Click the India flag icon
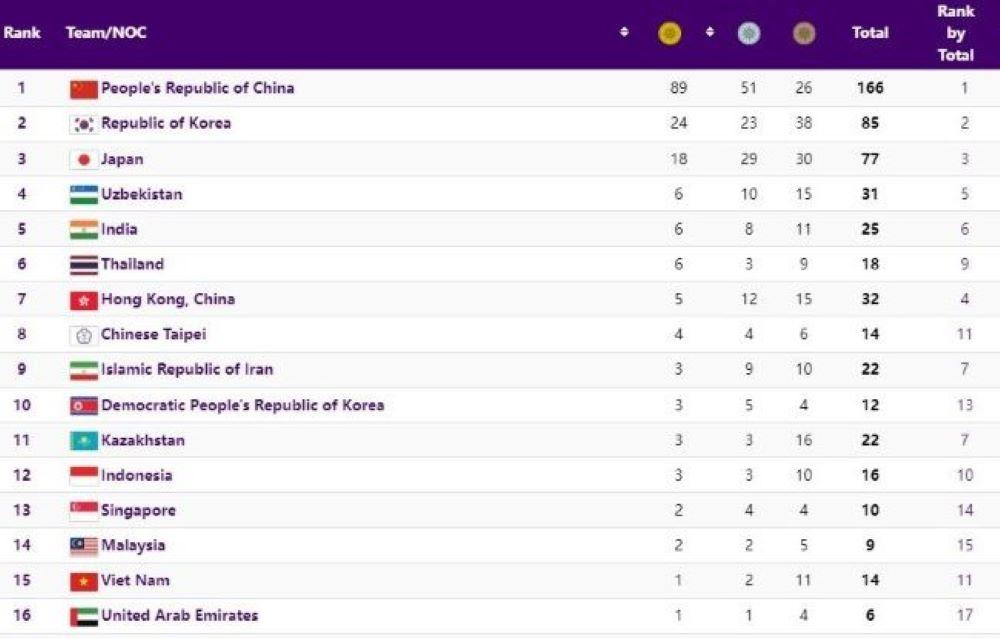The height and width of the screenshot is (638, 1000). (x=84, y=230)
